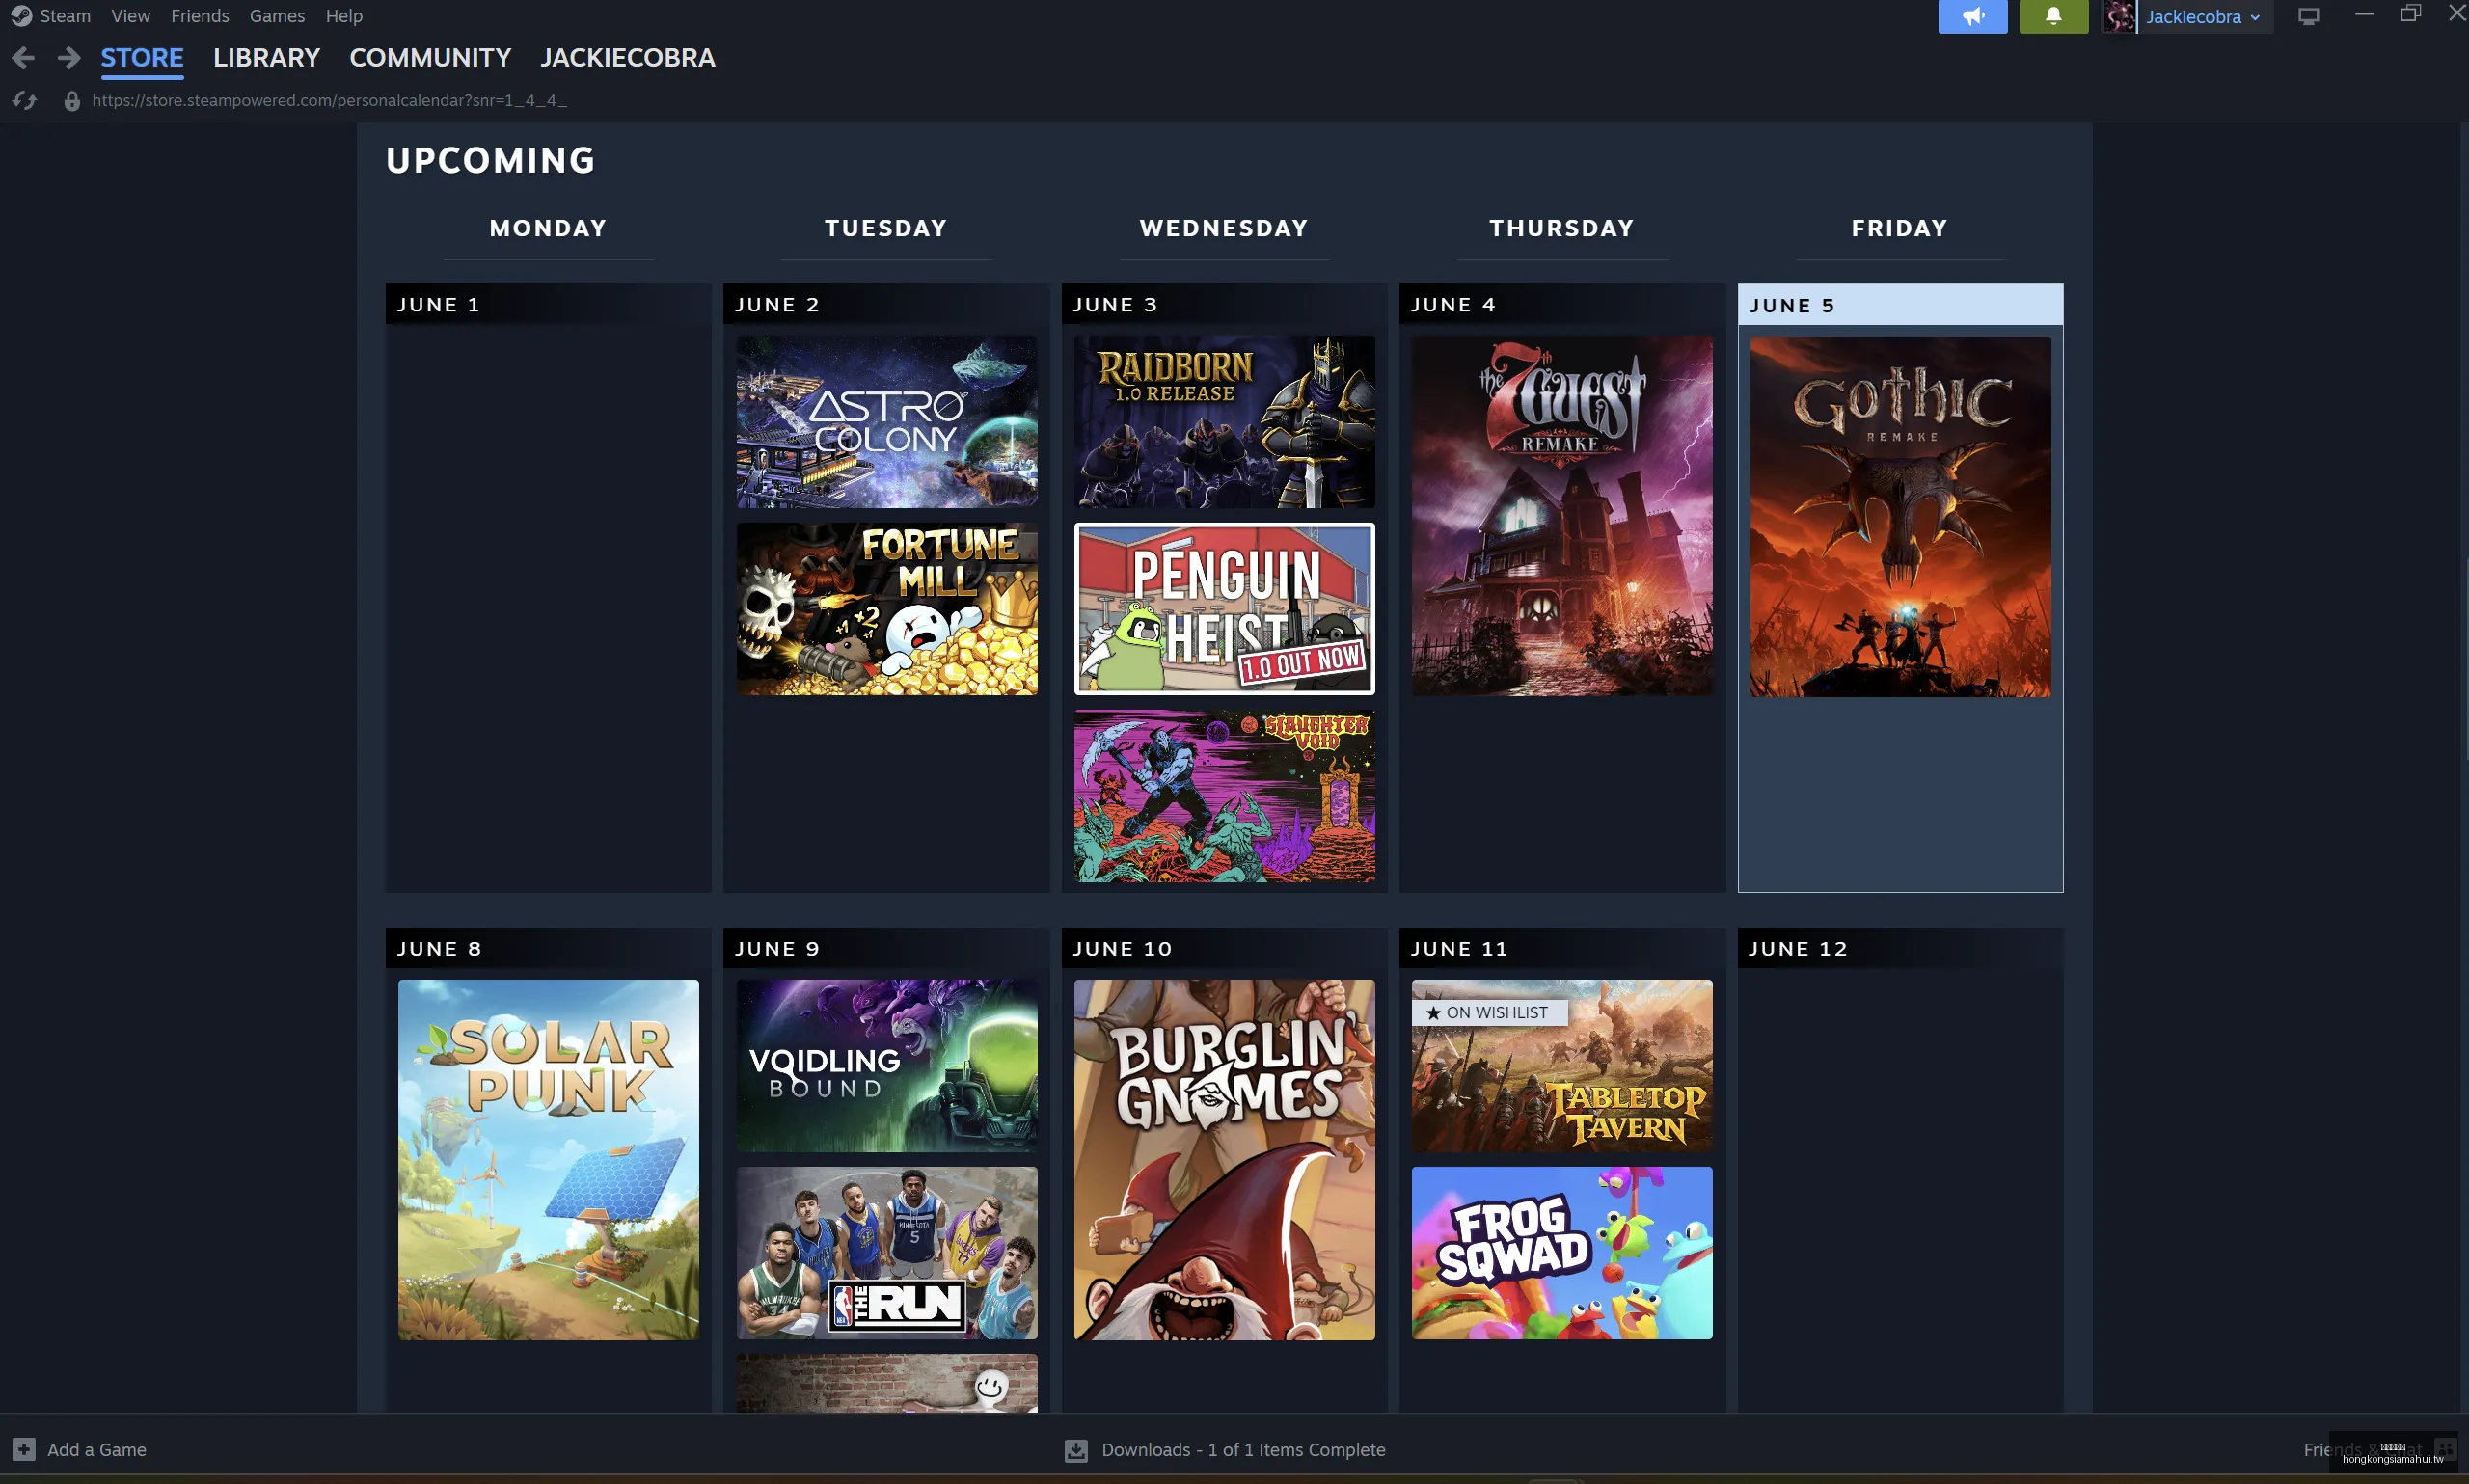Click the JUNE 12 date header

coord(1900,948)
